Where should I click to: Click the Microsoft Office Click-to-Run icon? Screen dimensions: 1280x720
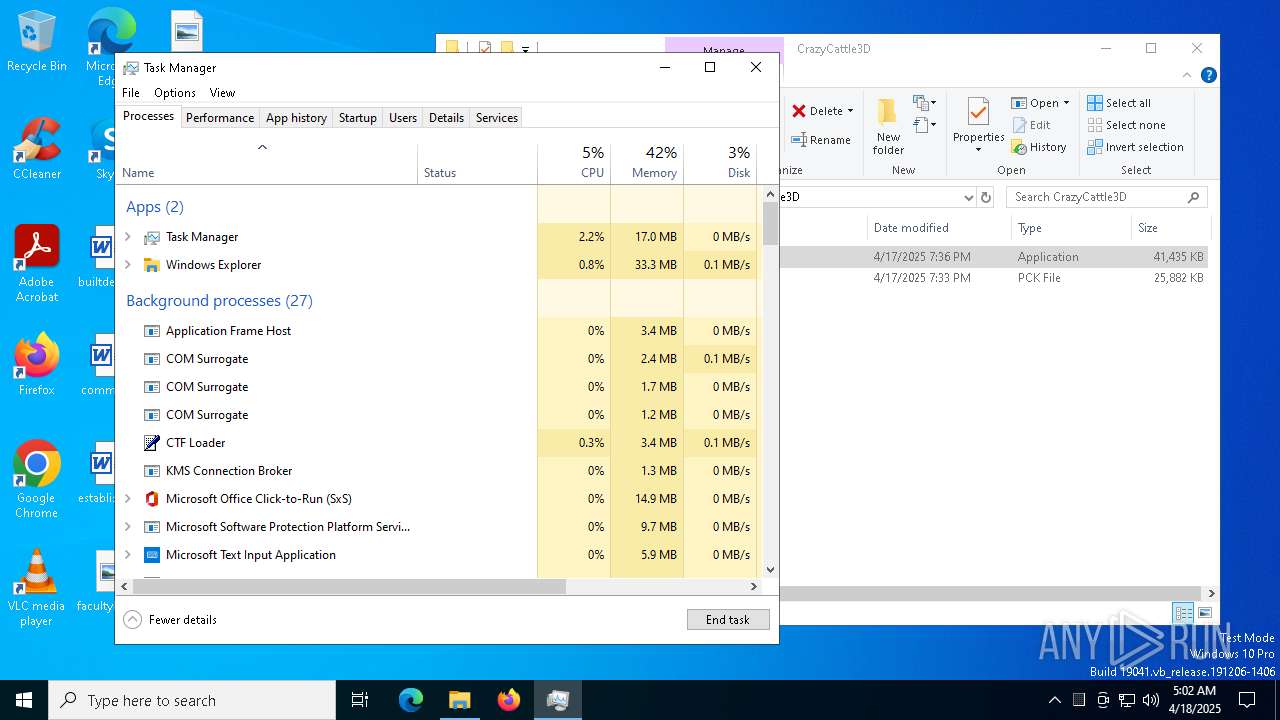(152, 499)
